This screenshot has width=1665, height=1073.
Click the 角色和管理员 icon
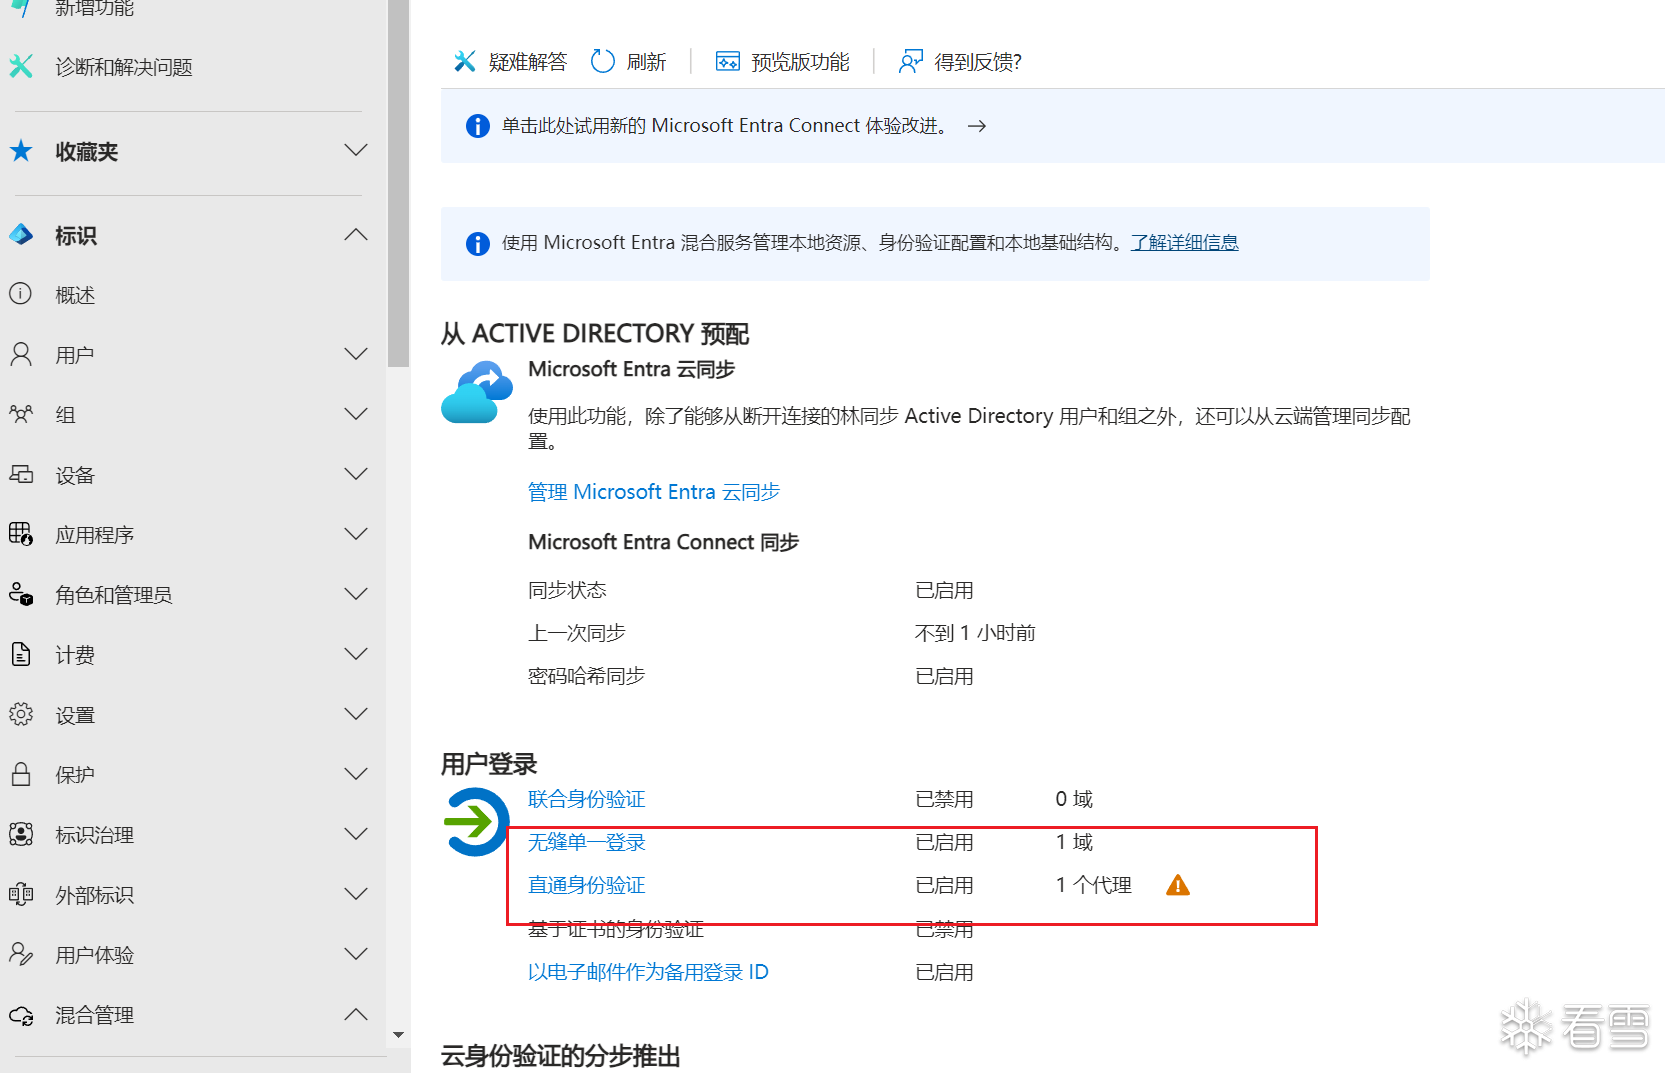click(x=21, y=594)
